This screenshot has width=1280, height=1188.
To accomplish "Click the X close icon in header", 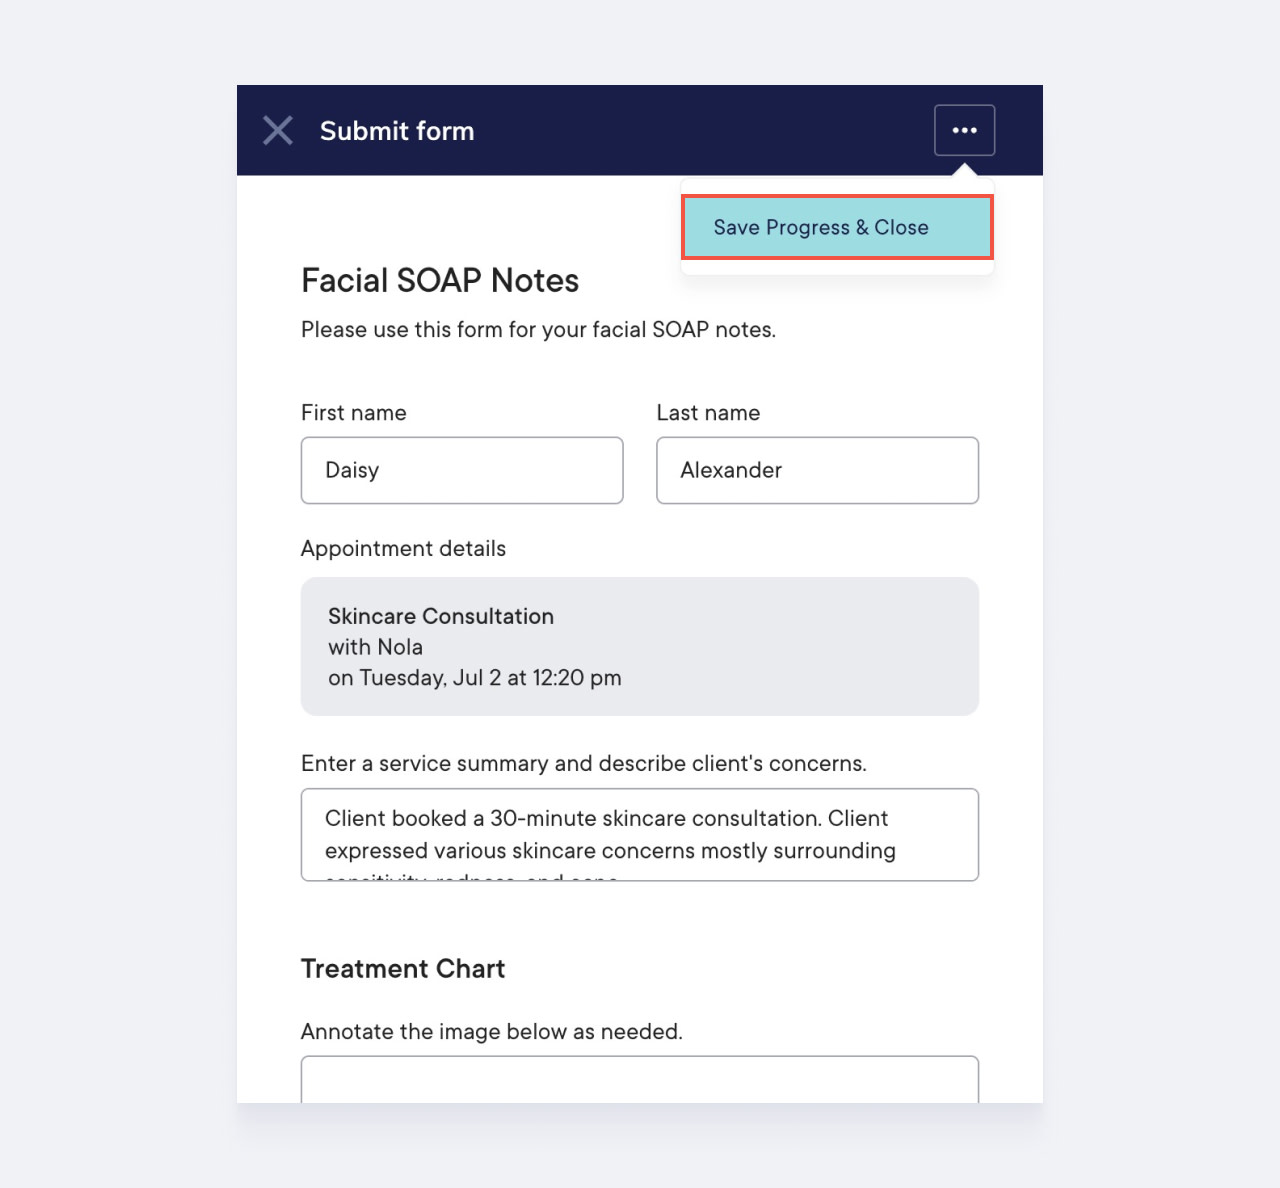I will 277,130.
